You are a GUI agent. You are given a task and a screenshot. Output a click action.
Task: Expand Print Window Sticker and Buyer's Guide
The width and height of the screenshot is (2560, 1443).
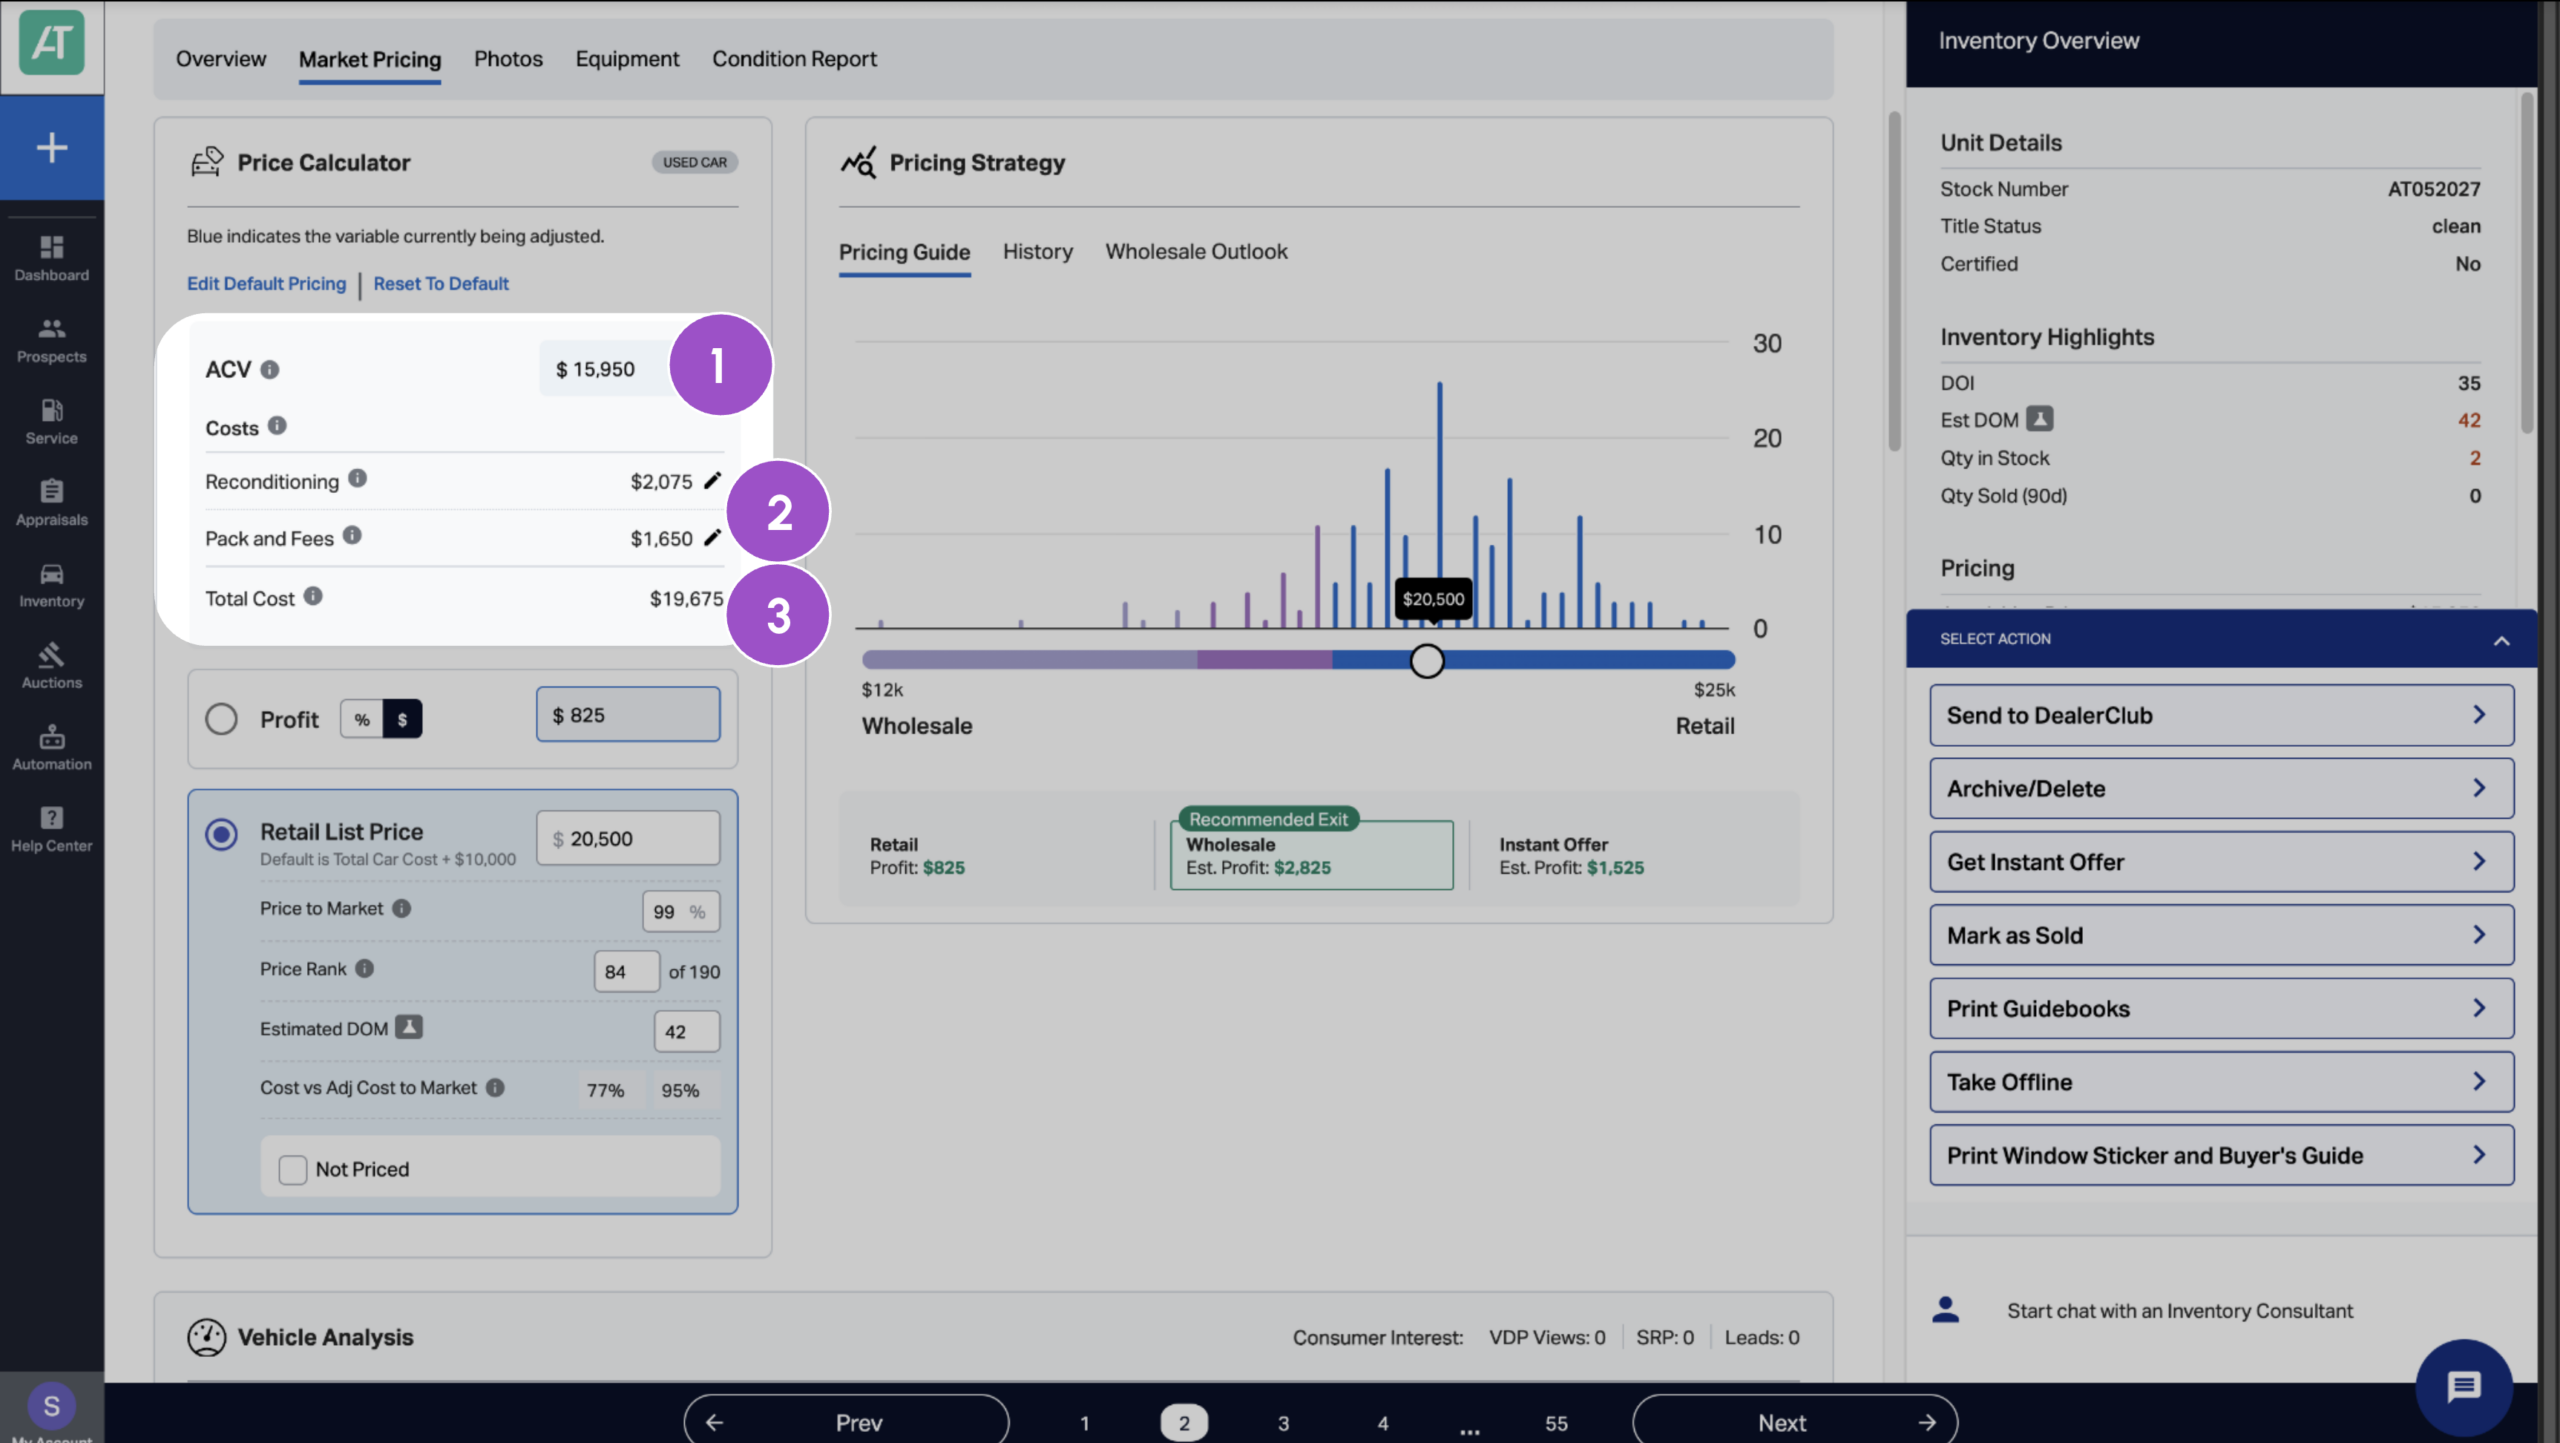click(x=2221, y=1155)
